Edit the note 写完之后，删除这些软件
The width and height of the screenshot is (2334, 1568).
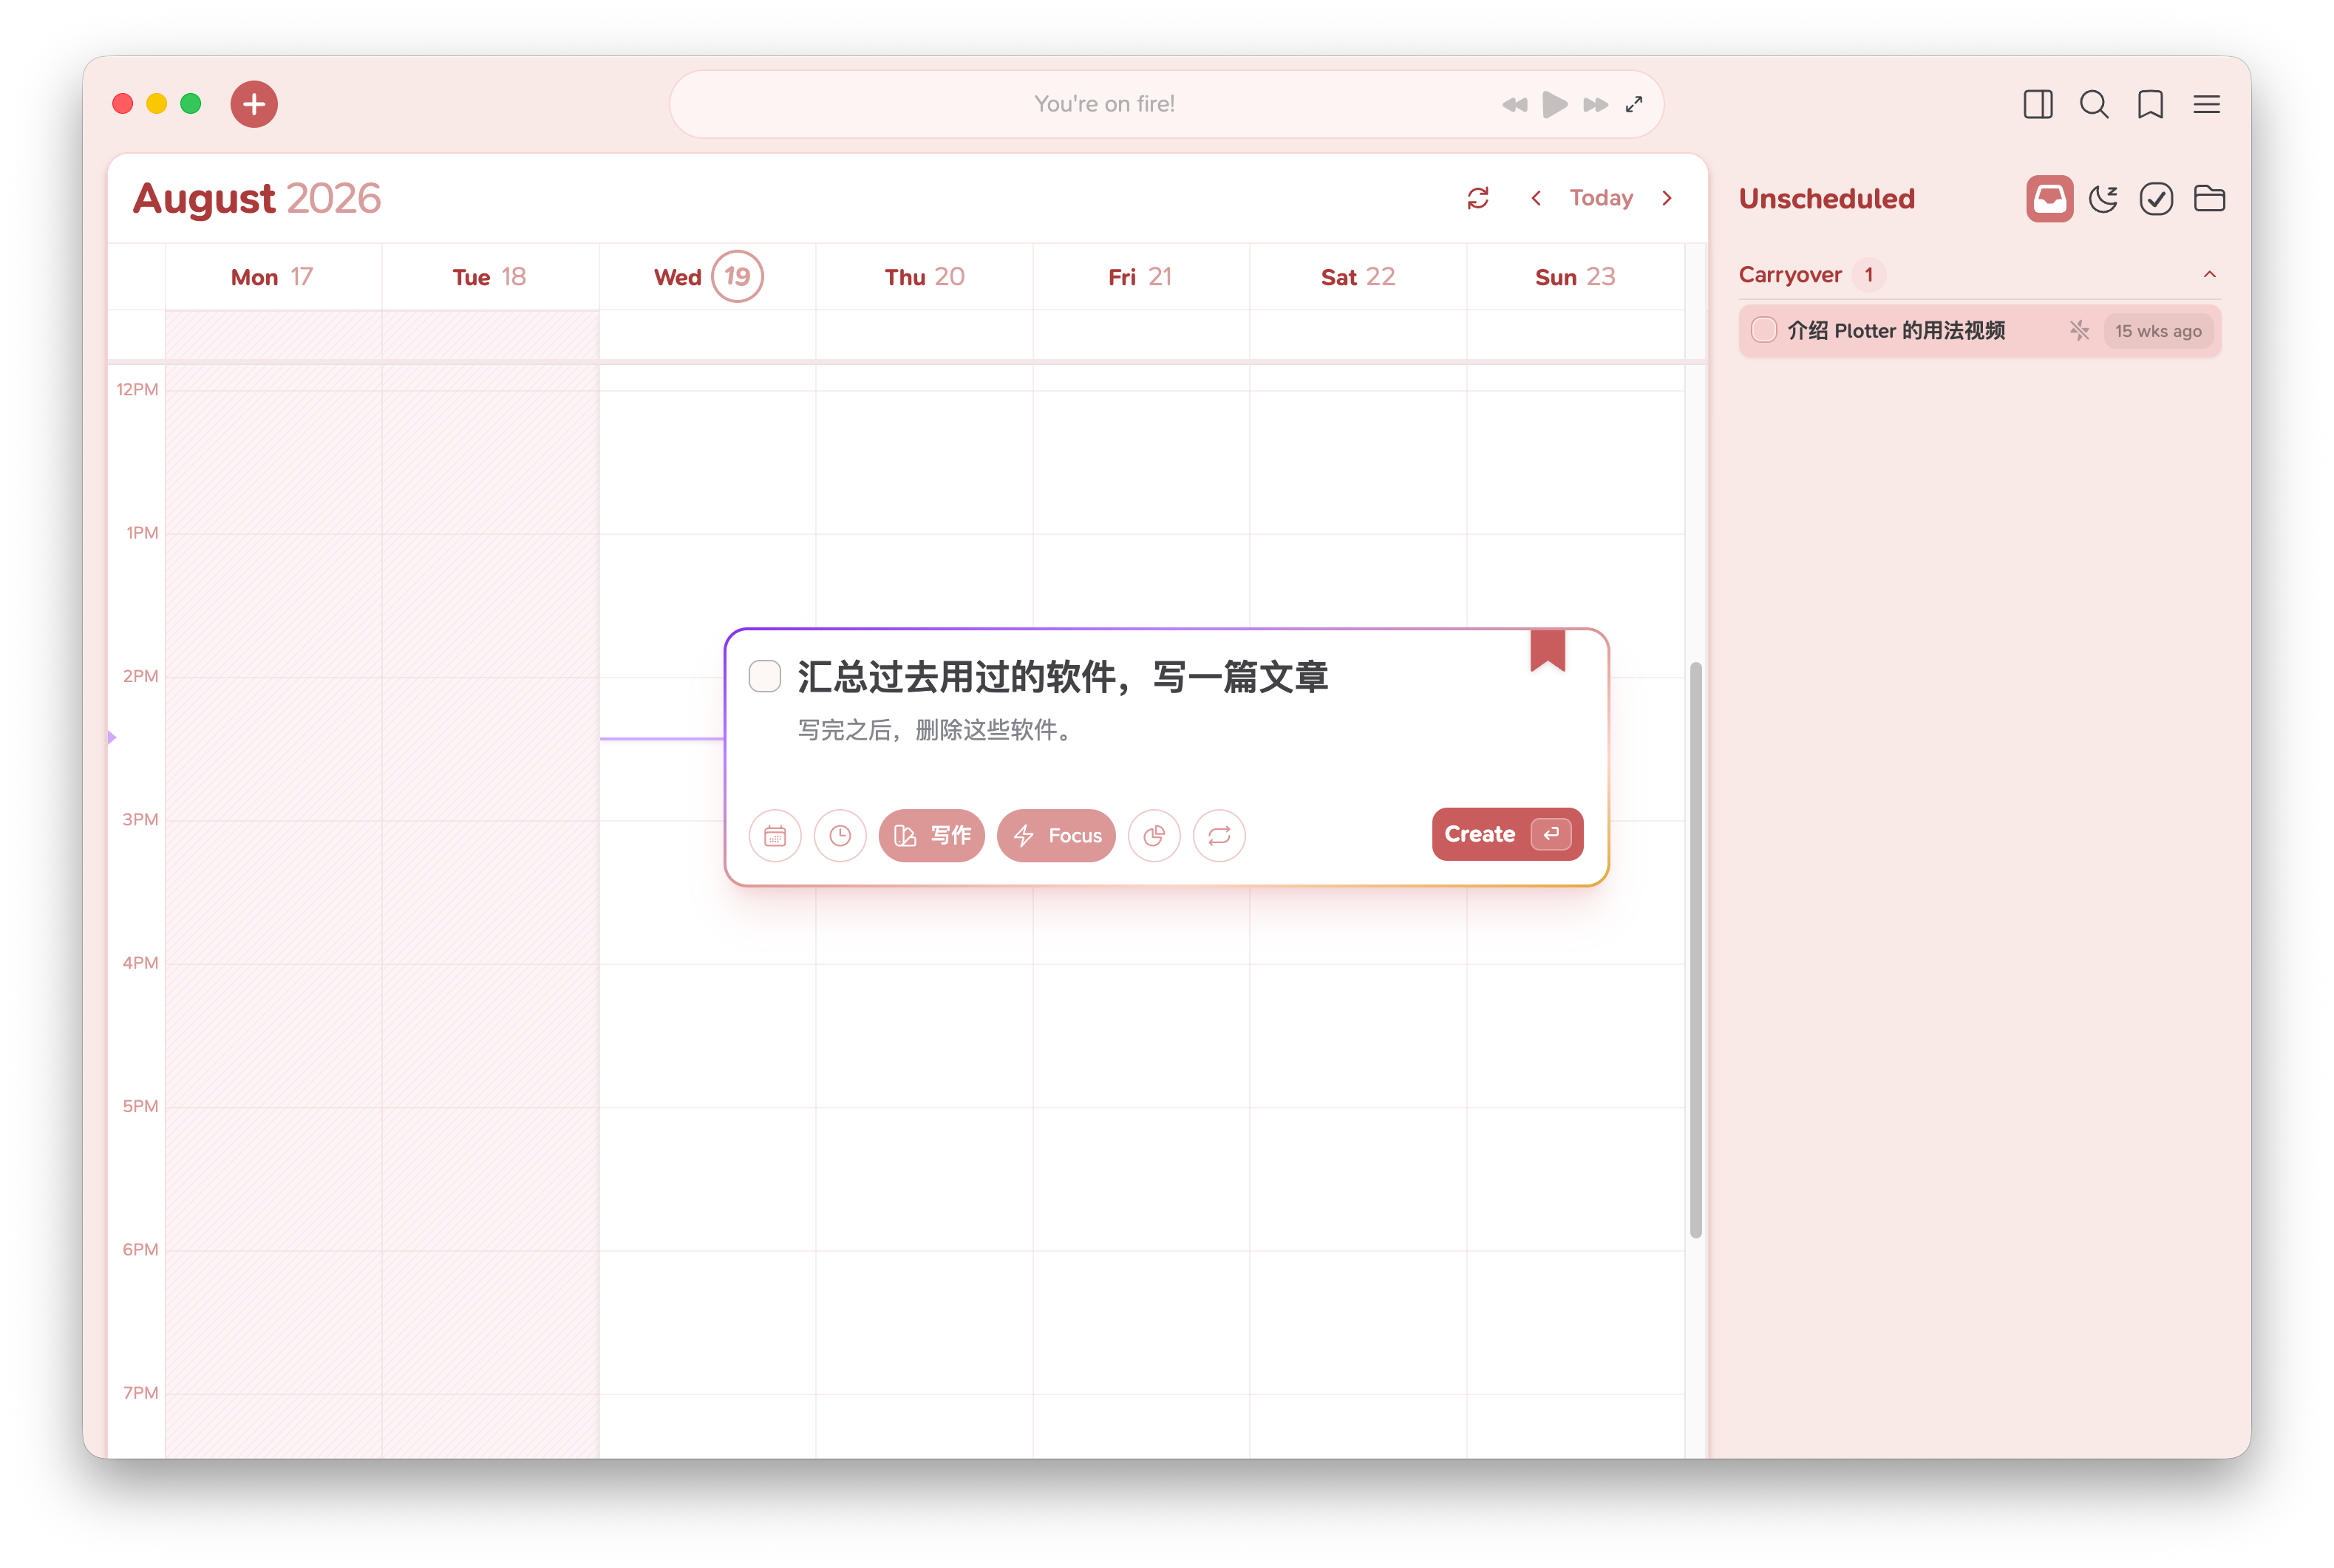936,730
